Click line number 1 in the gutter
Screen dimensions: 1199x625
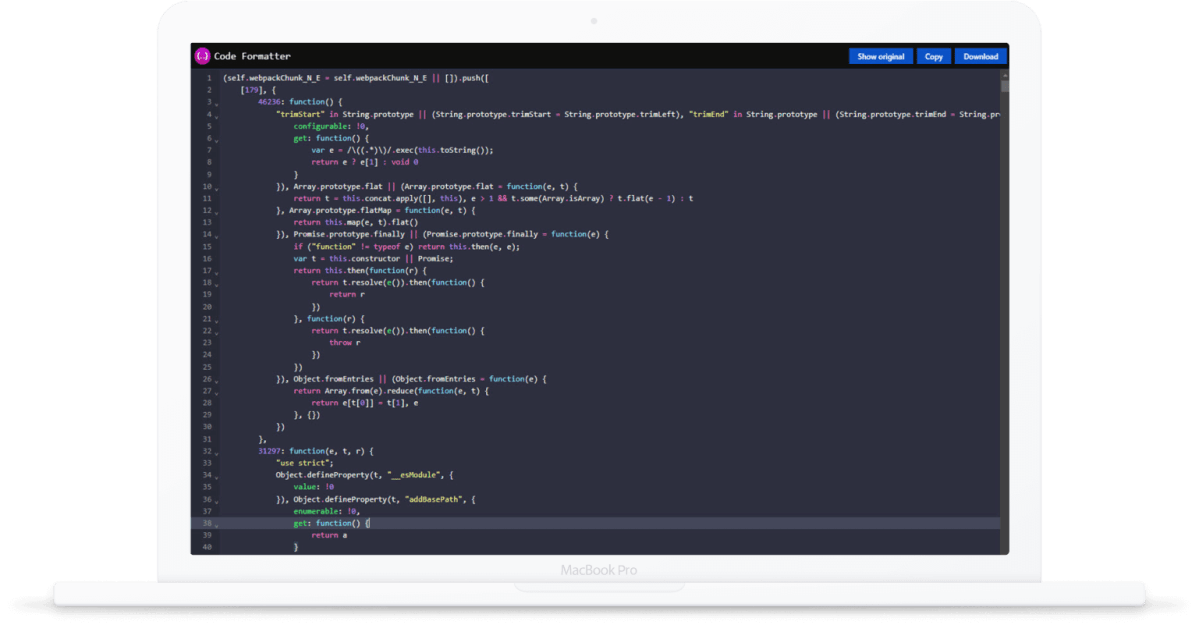tap(208, 78)
